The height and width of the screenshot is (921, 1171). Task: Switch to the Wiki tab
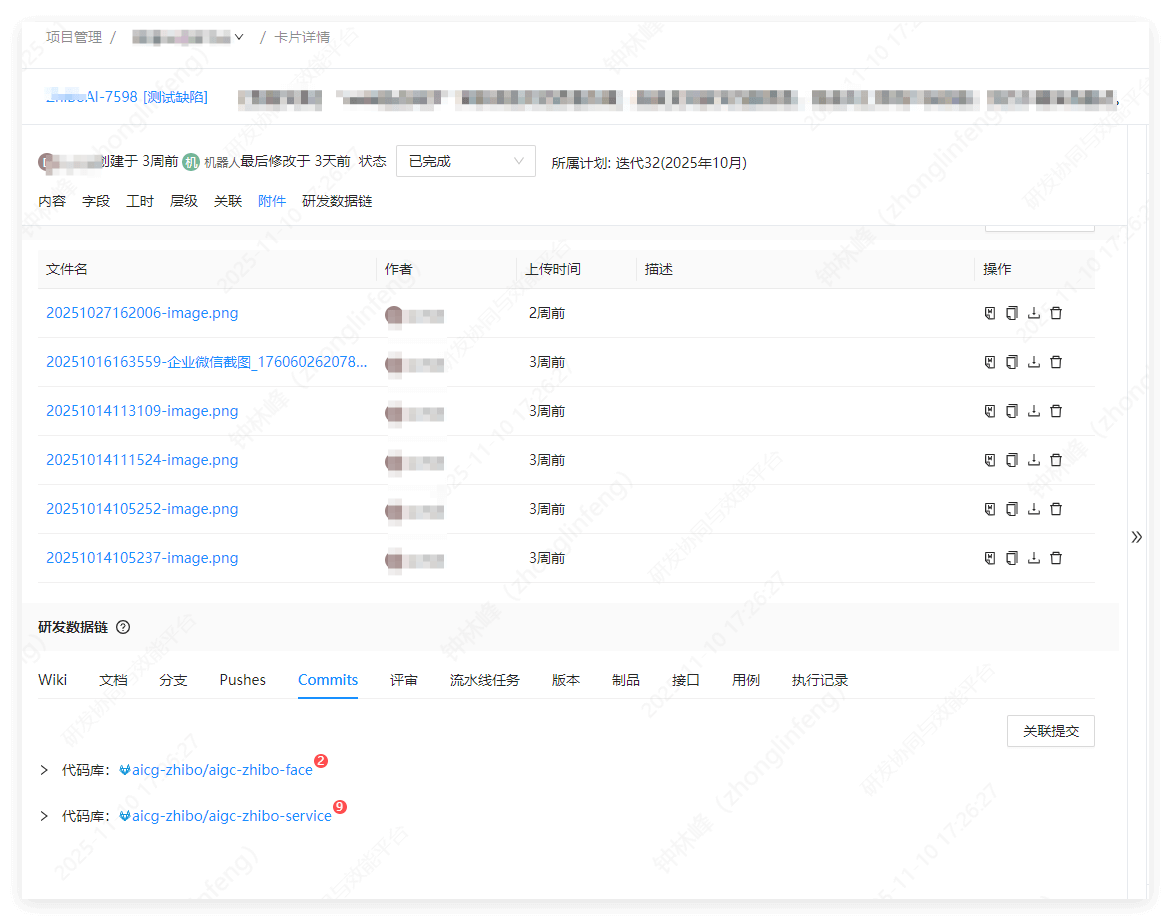pos(52,679)
